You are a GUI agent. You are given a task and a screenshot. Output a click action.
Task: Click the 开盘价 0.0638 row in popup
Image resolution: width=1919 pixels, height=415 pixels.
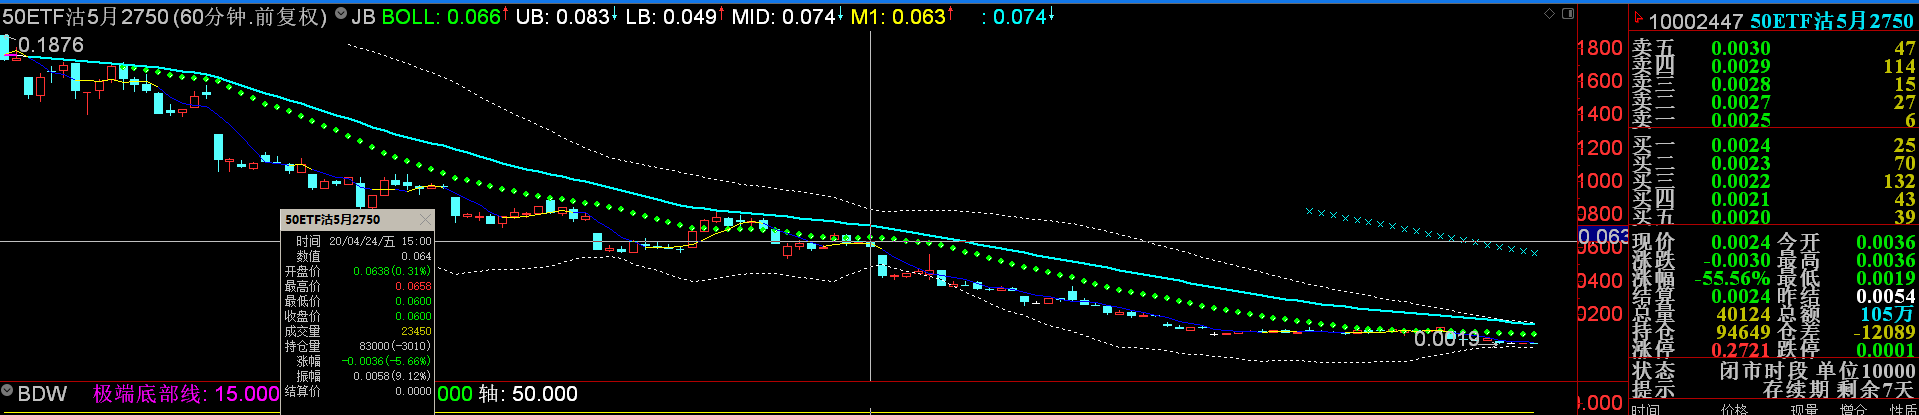point(358,271)
